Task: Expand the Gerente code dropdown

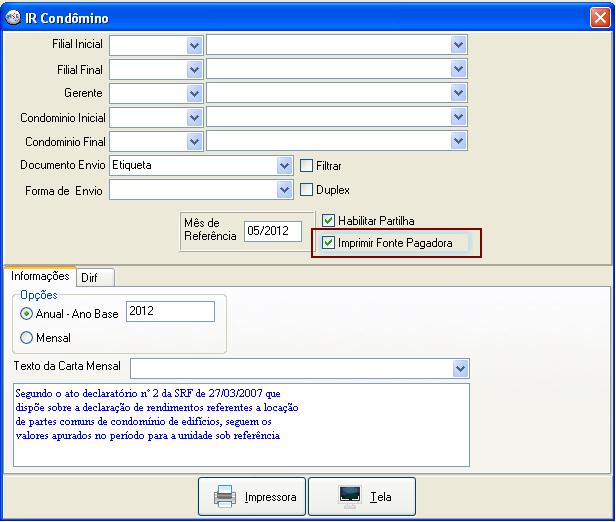Action: (x=193, y=93)
